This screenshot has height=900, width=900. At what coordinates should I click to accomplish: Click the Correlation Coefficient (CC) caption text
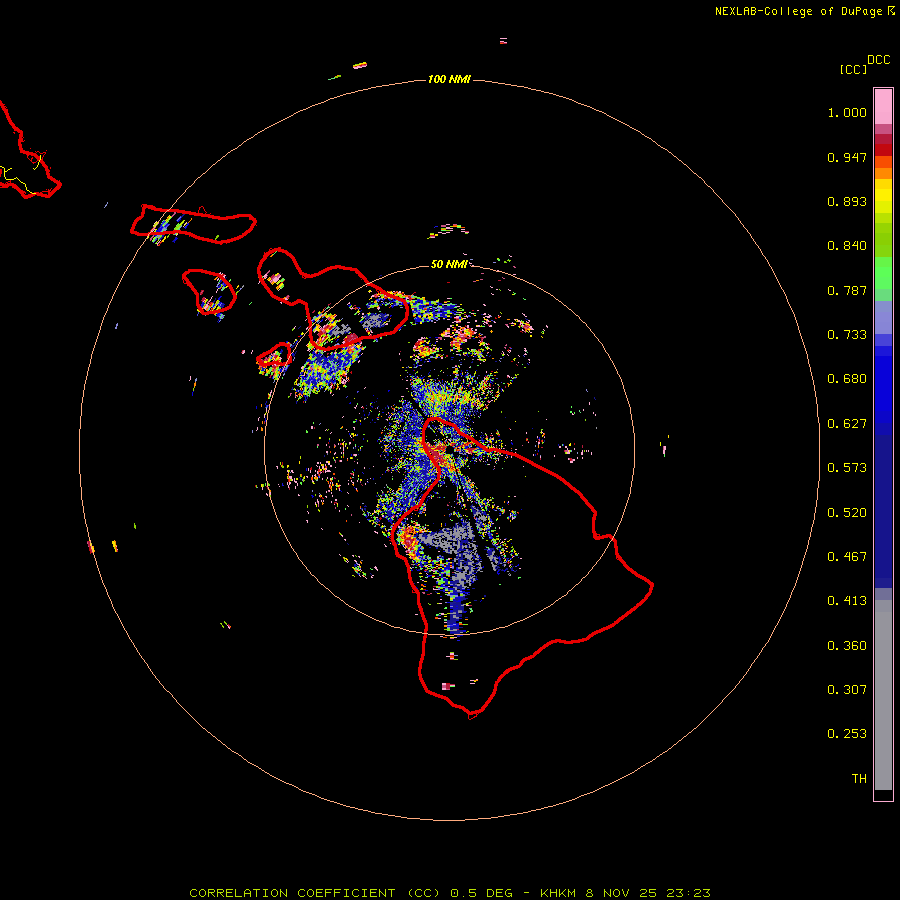315,893
